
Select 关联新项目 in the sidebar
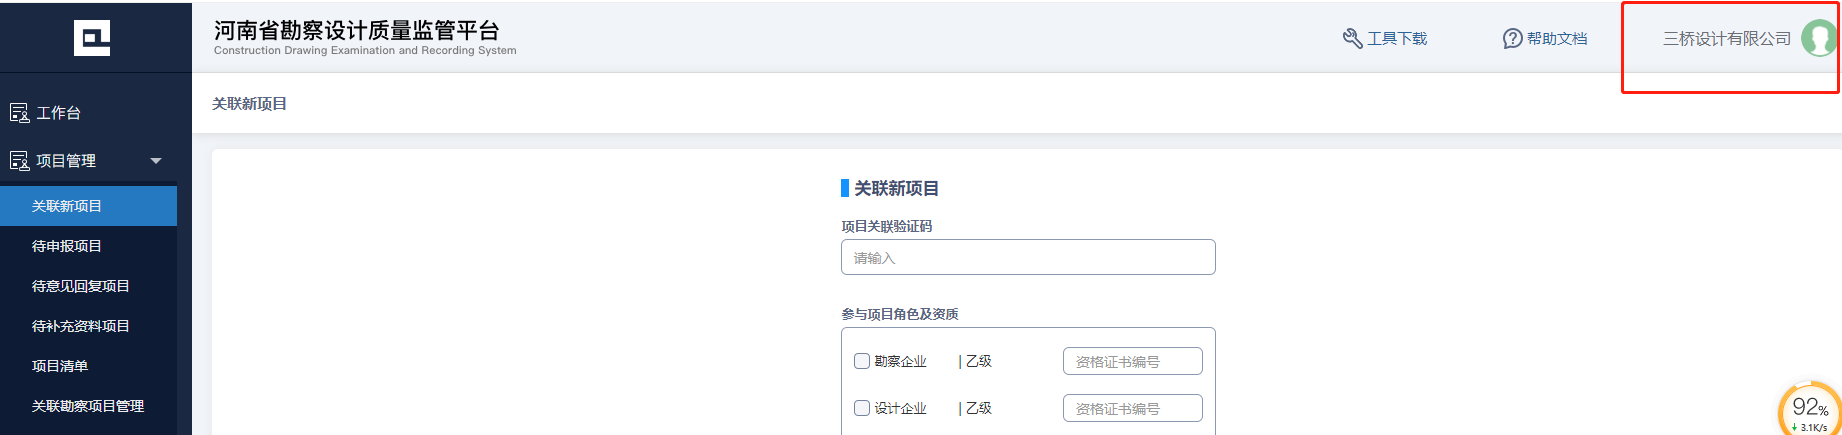67,206
